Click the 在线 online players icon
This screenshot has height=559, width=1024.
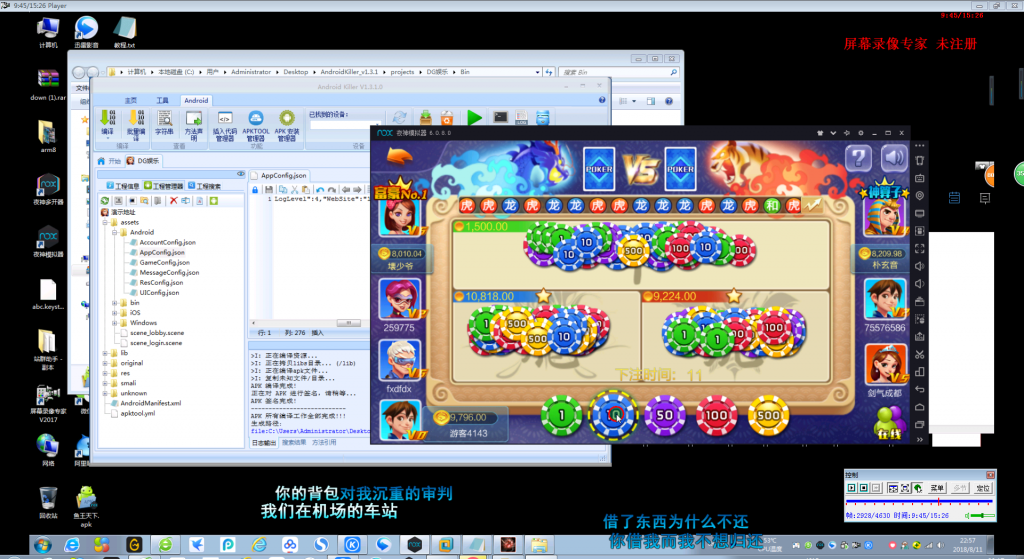[x=889, y=422]
